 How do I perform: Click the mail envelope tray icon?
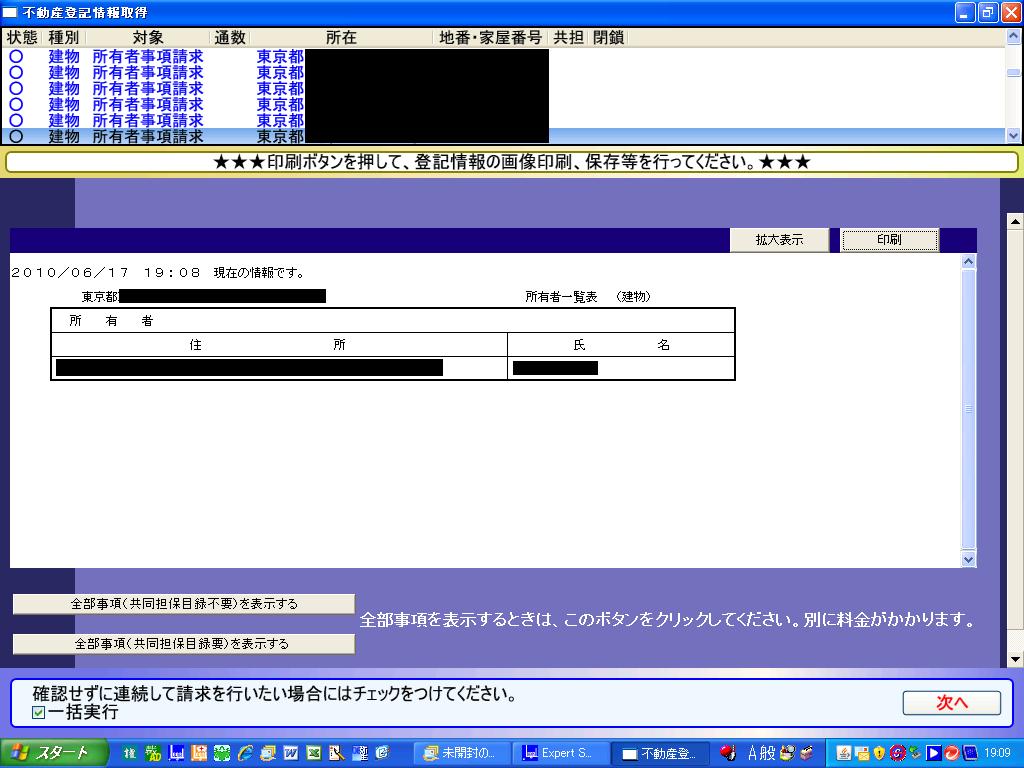[x=862, y=754]
